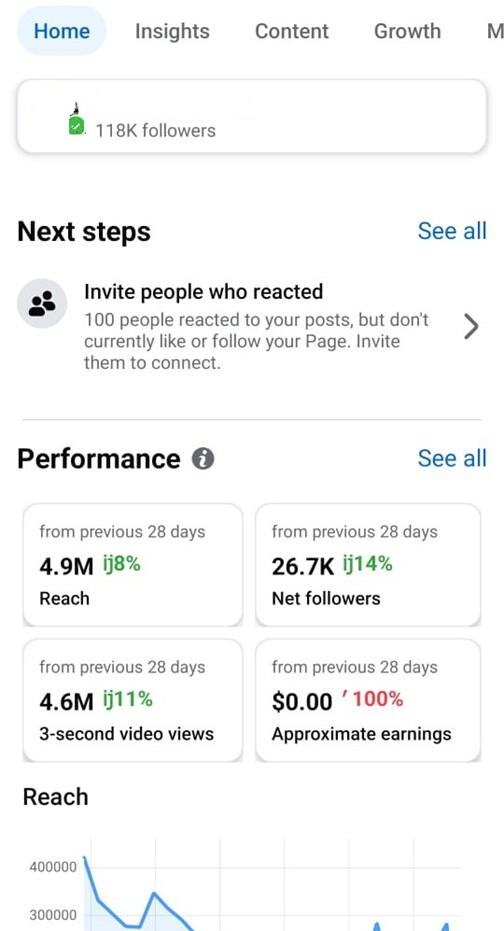Viewport: 504px width, 931px height.
Task: Click the peak point on Reach chart
Action: tap(85, 857)
